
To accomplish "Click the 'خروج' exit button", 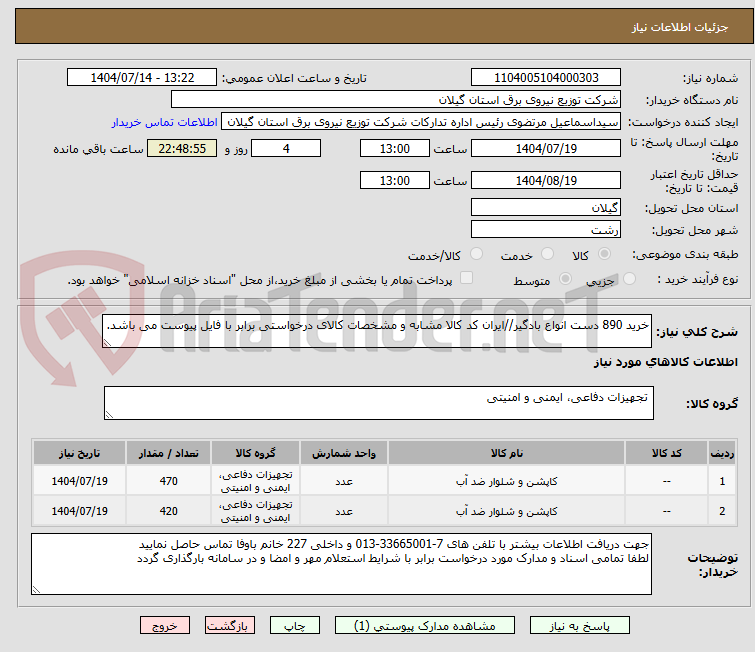I will pyautogui.click(x=165, y=625).
